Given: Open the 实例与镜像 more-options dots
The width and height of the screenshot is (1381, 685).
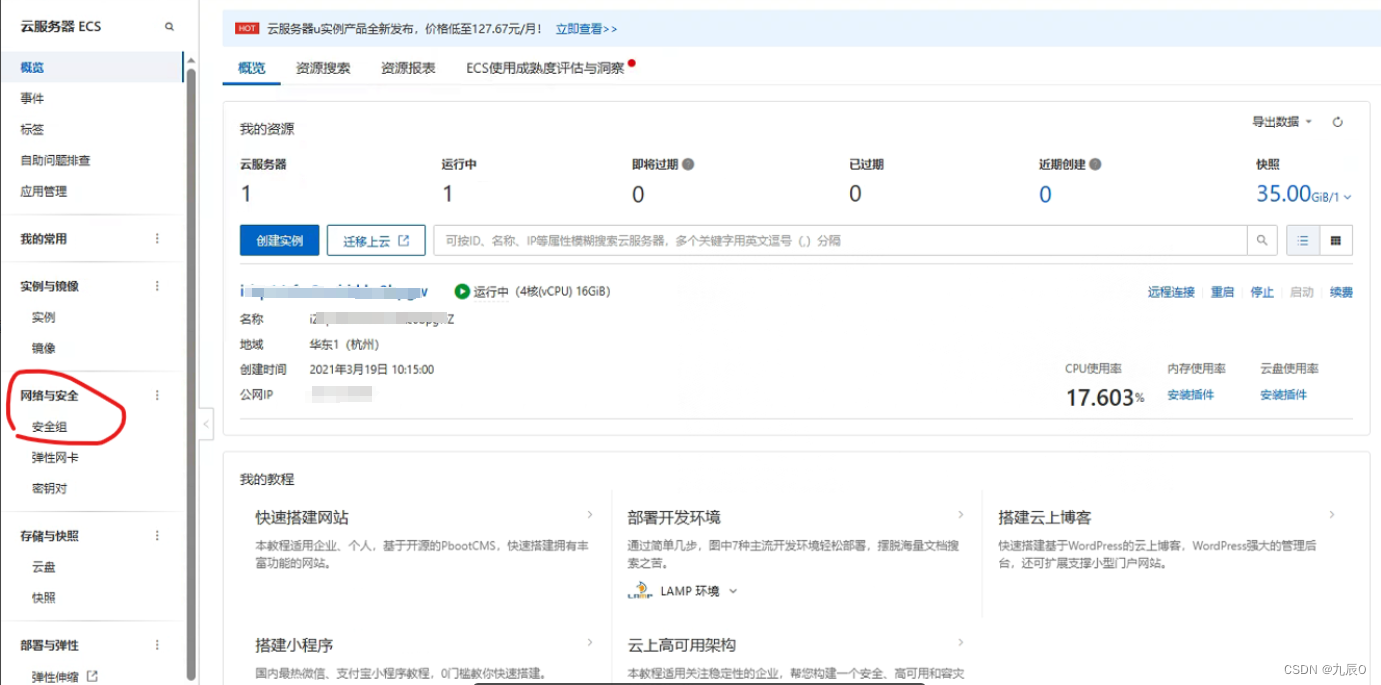Looking at the screenshot, I should click(x=157, y=286).
